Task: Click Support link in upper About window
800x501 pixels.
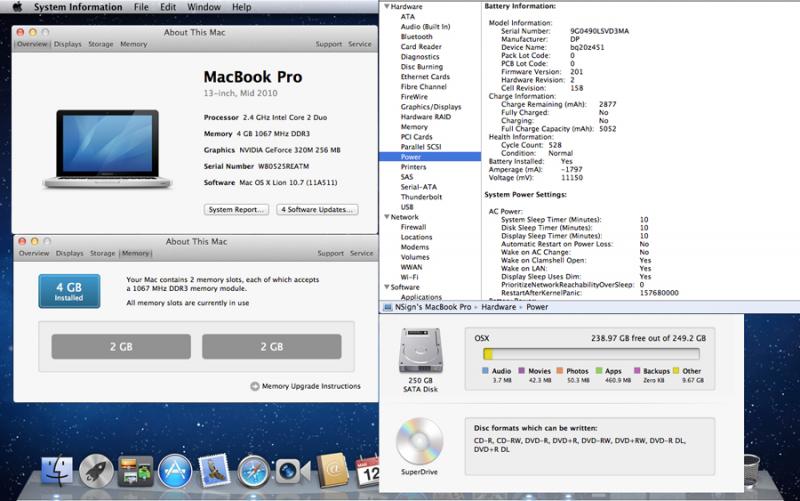Action: click(x=329, y=44)
